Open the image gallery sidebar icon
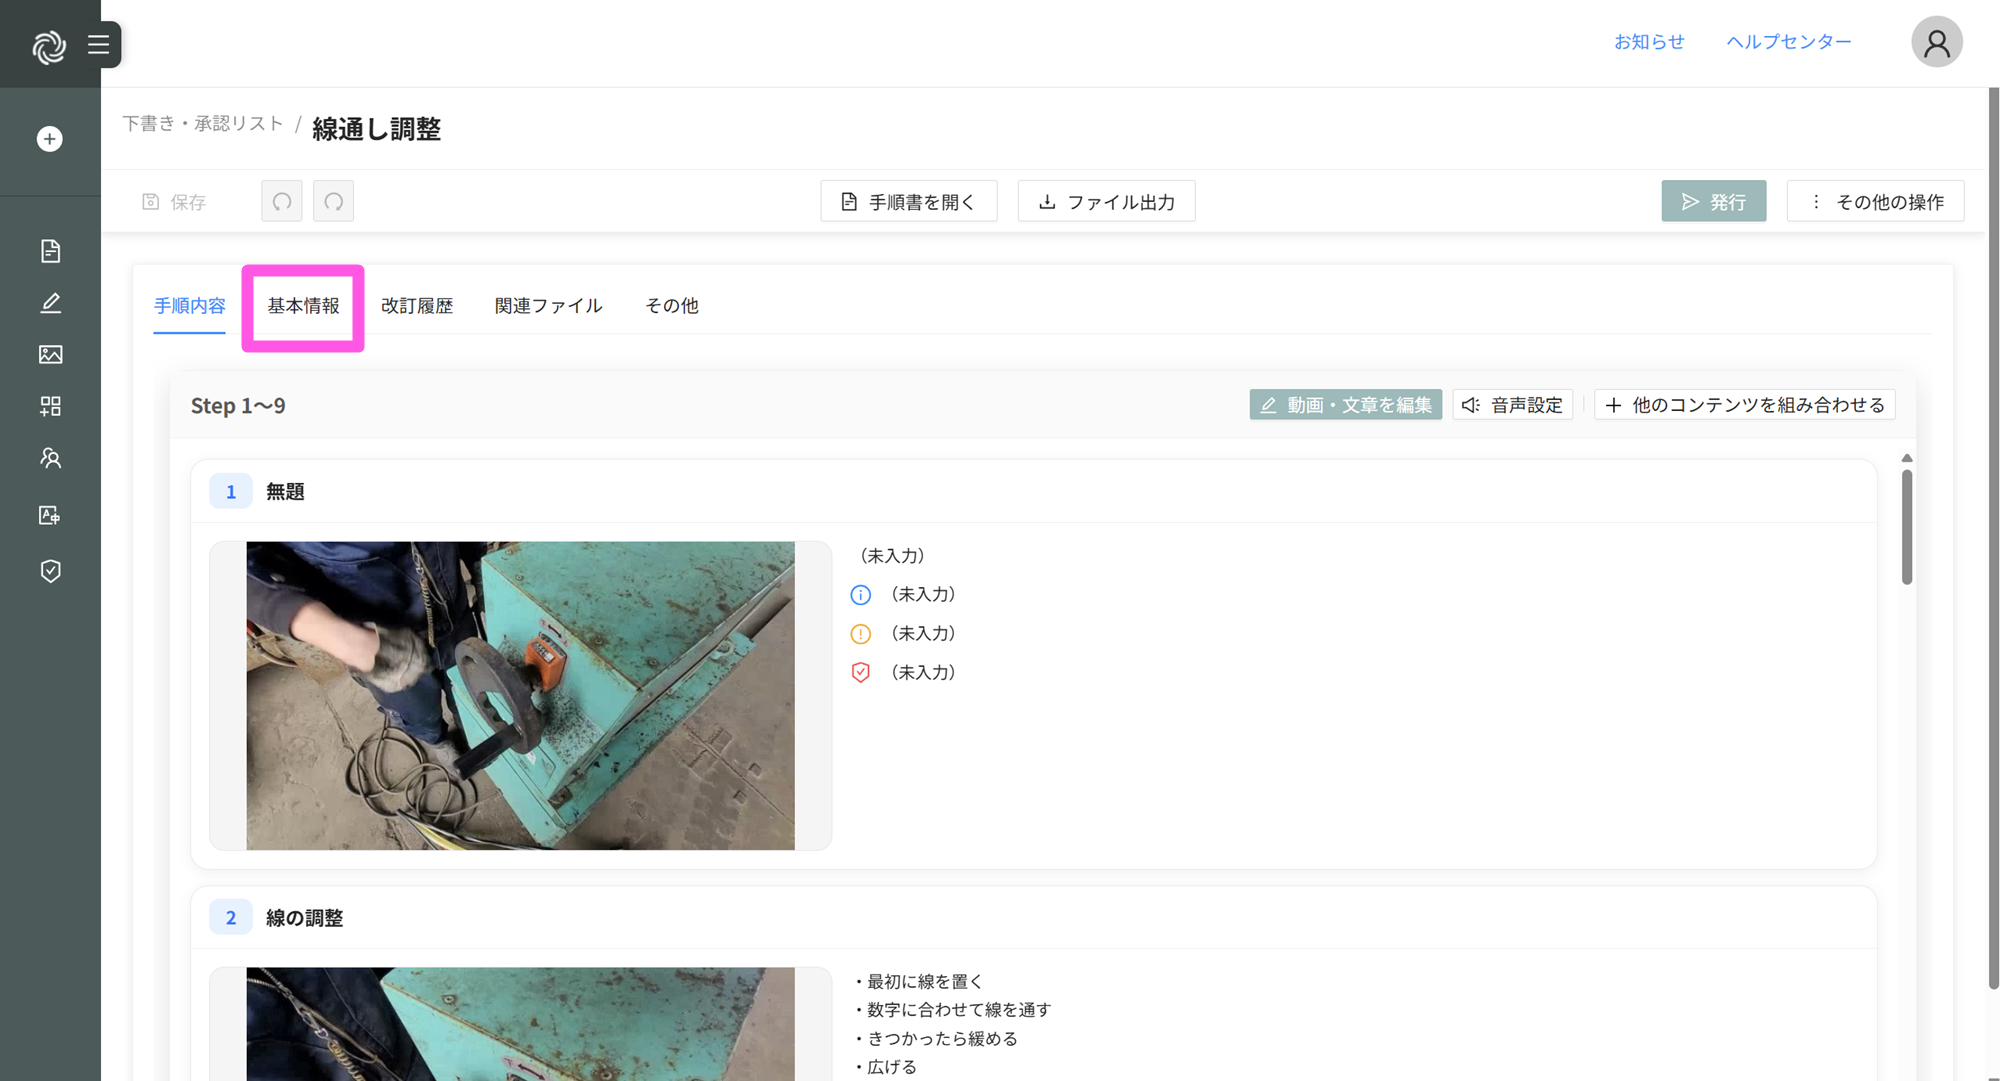 (50, 354)
